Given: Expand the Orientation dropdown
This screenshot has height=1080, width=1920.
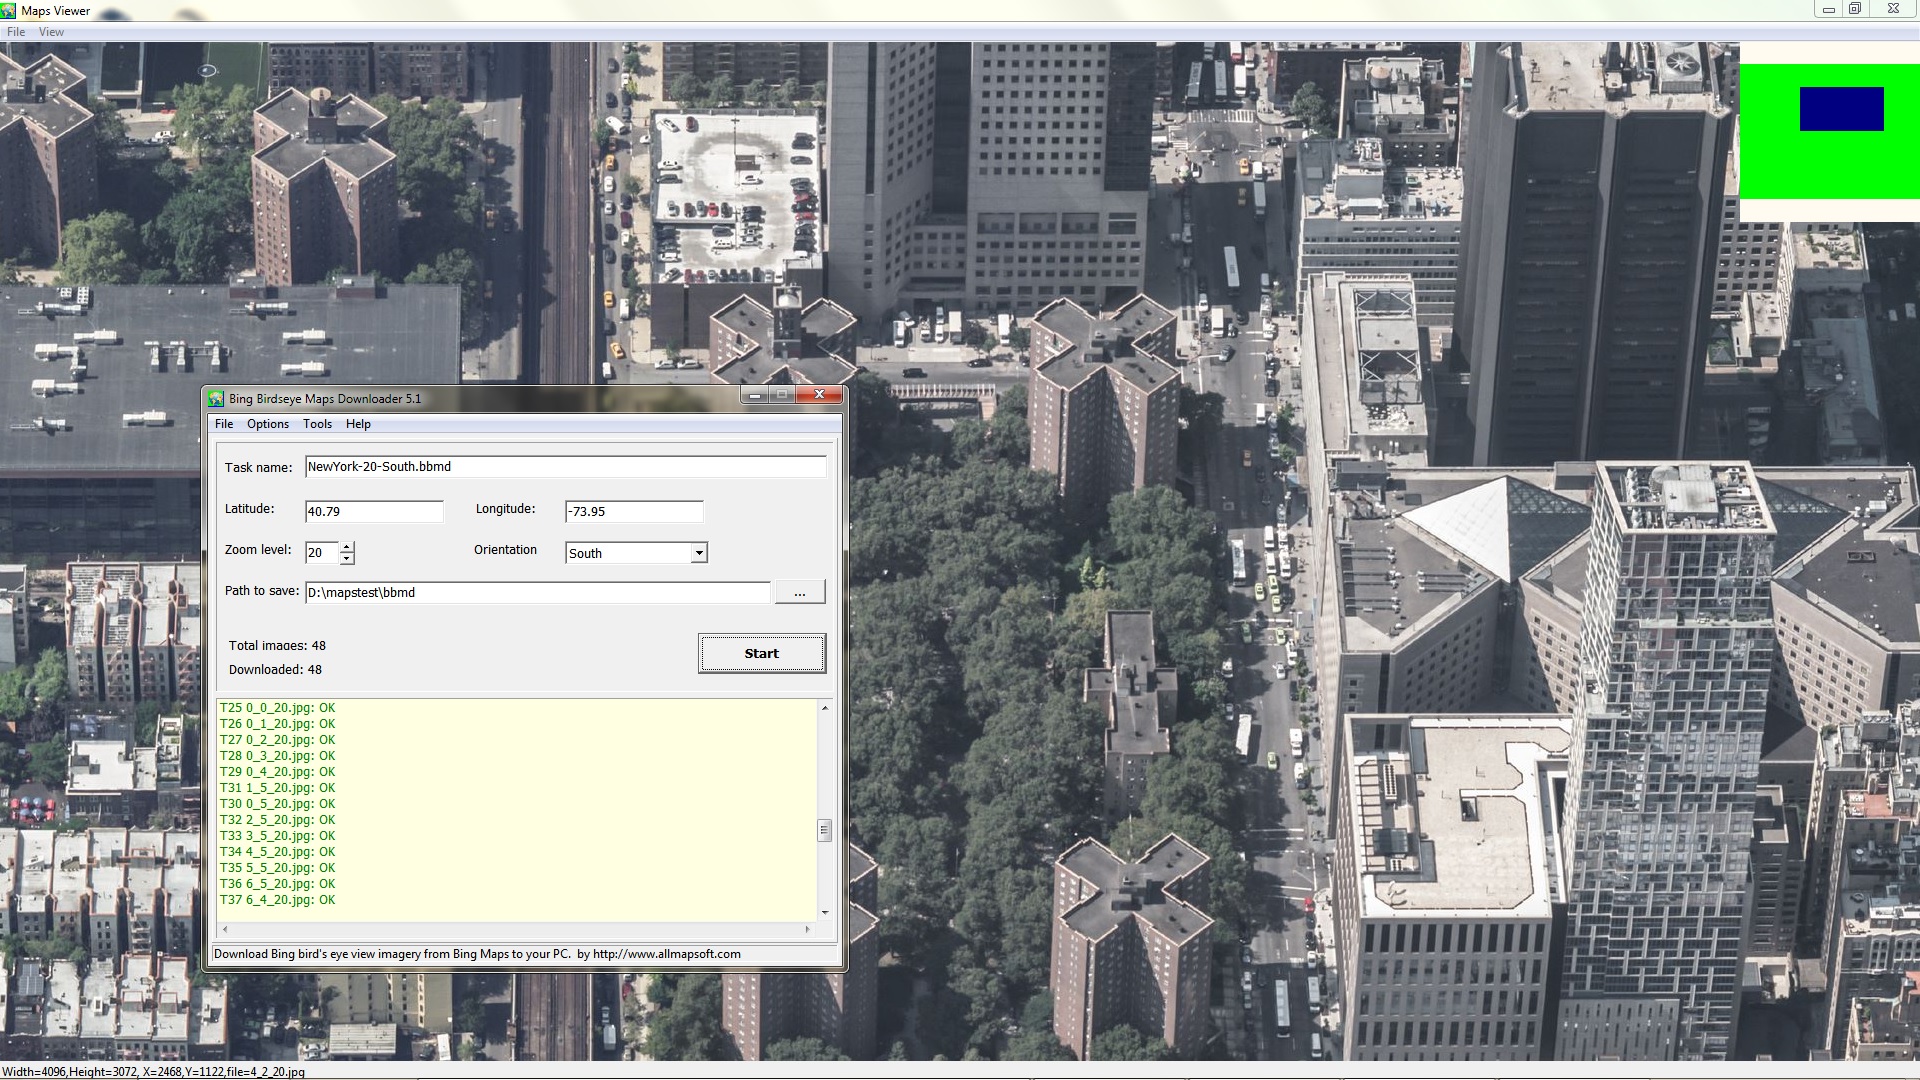Looking at the screenshot, I should [699, 553].
